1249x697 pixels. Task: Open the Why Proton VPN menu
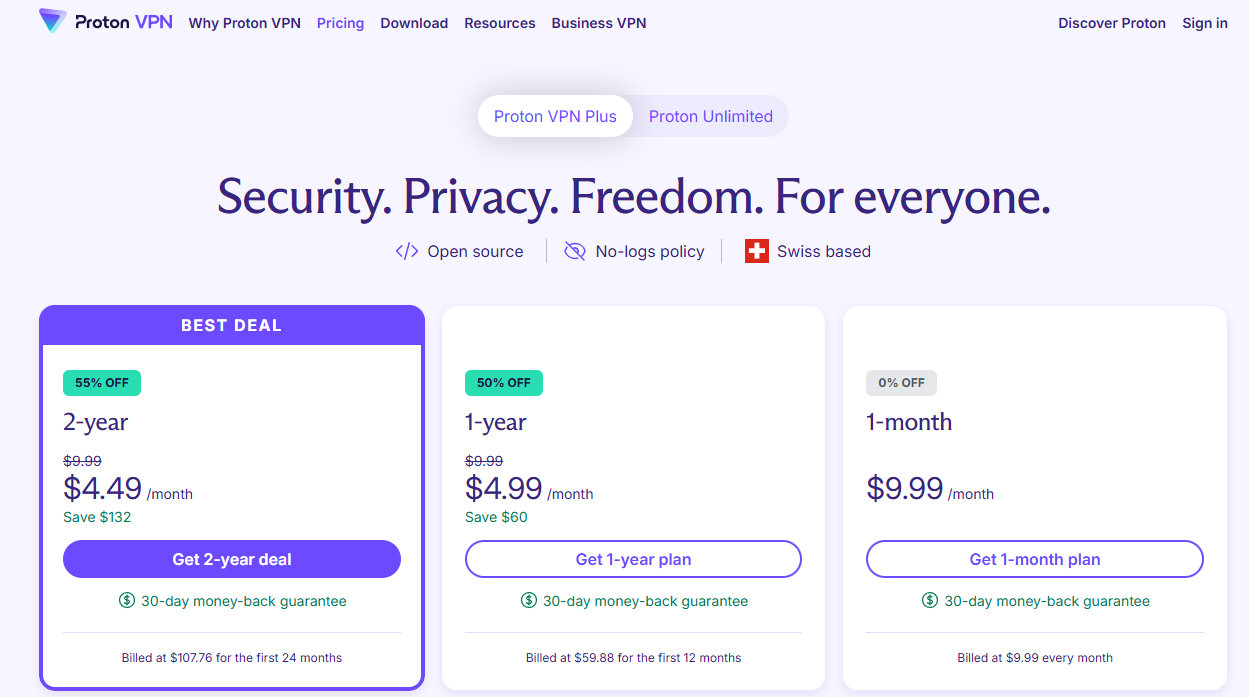click(244, 22)
